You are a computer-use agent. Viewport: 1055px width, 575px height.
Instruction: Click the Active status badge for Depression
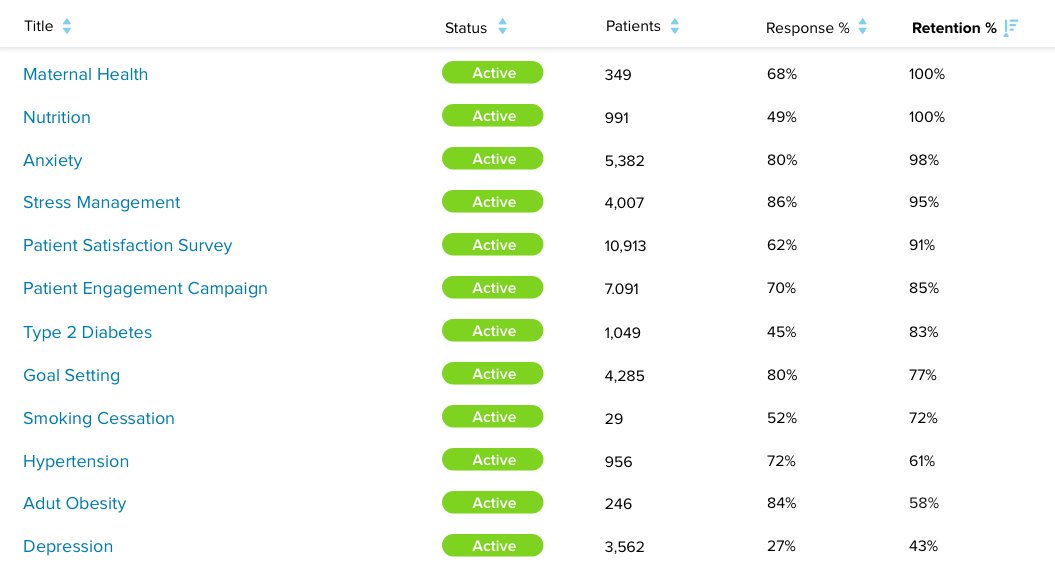click(492, 546)
